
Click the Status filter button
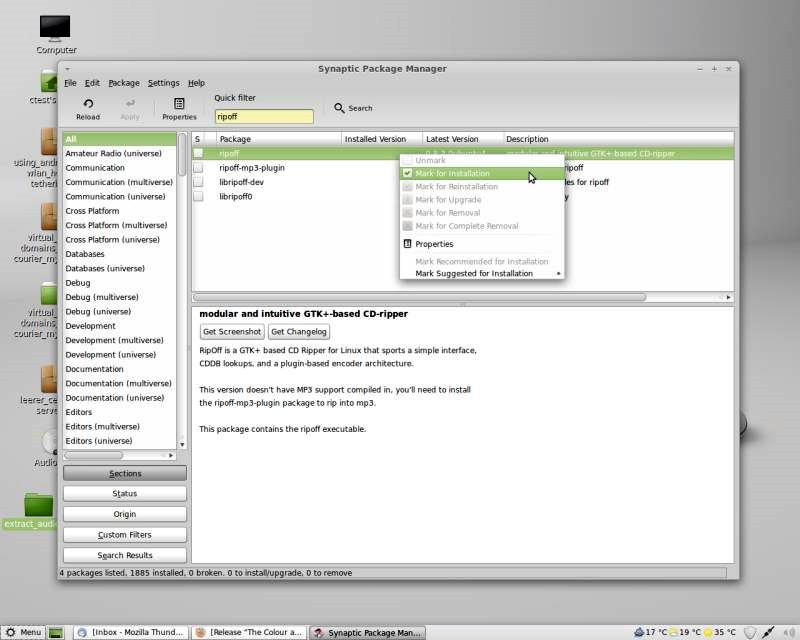[x=125, y=494]
